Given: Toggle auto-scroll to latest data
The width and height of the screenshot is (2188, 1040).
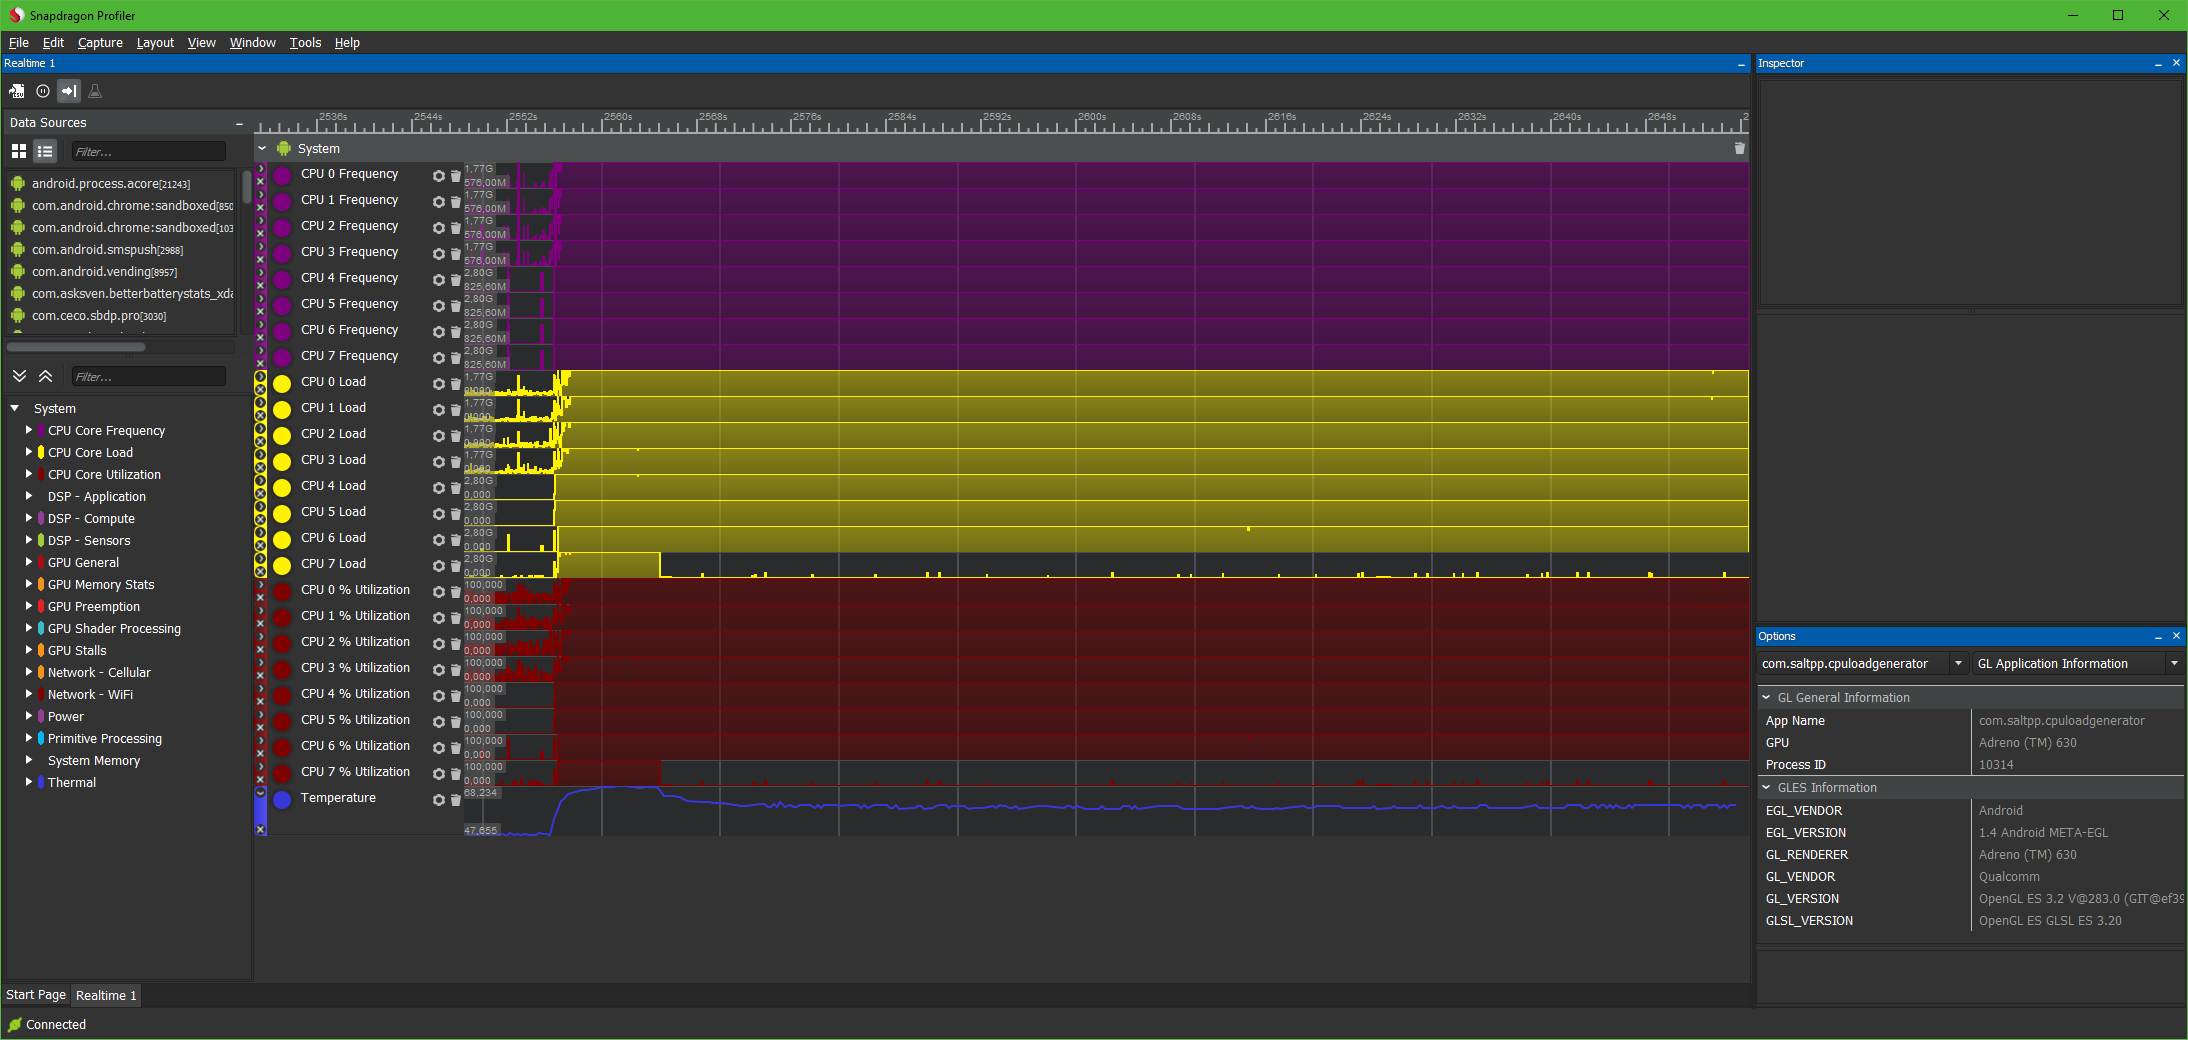Looking at the screenshot, I should (69, 91).
